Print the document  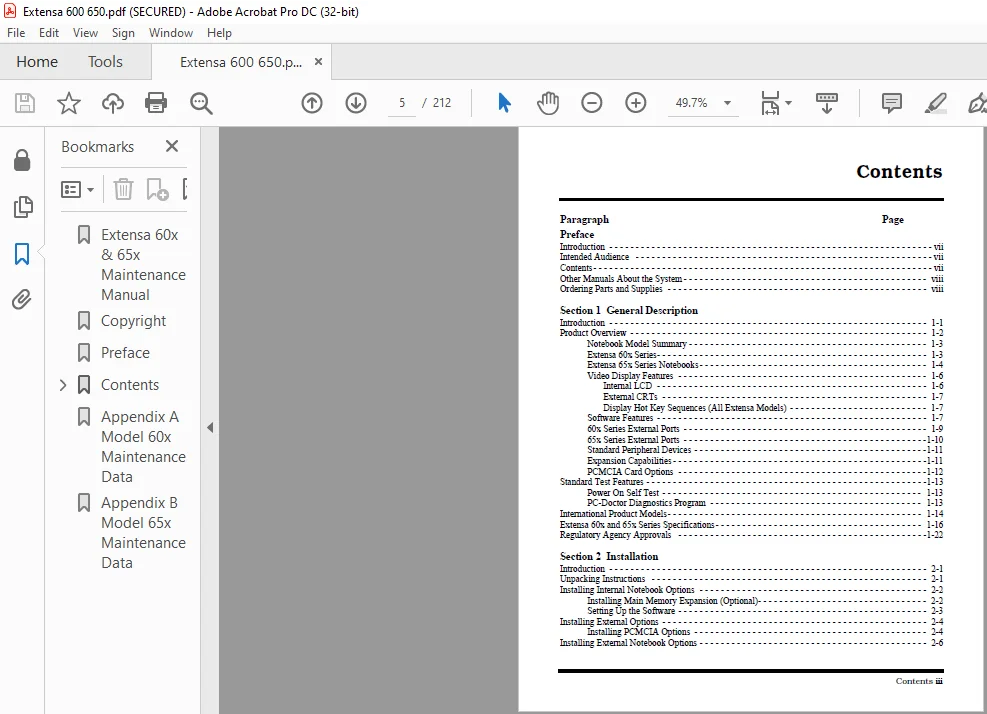coord(156,103)
